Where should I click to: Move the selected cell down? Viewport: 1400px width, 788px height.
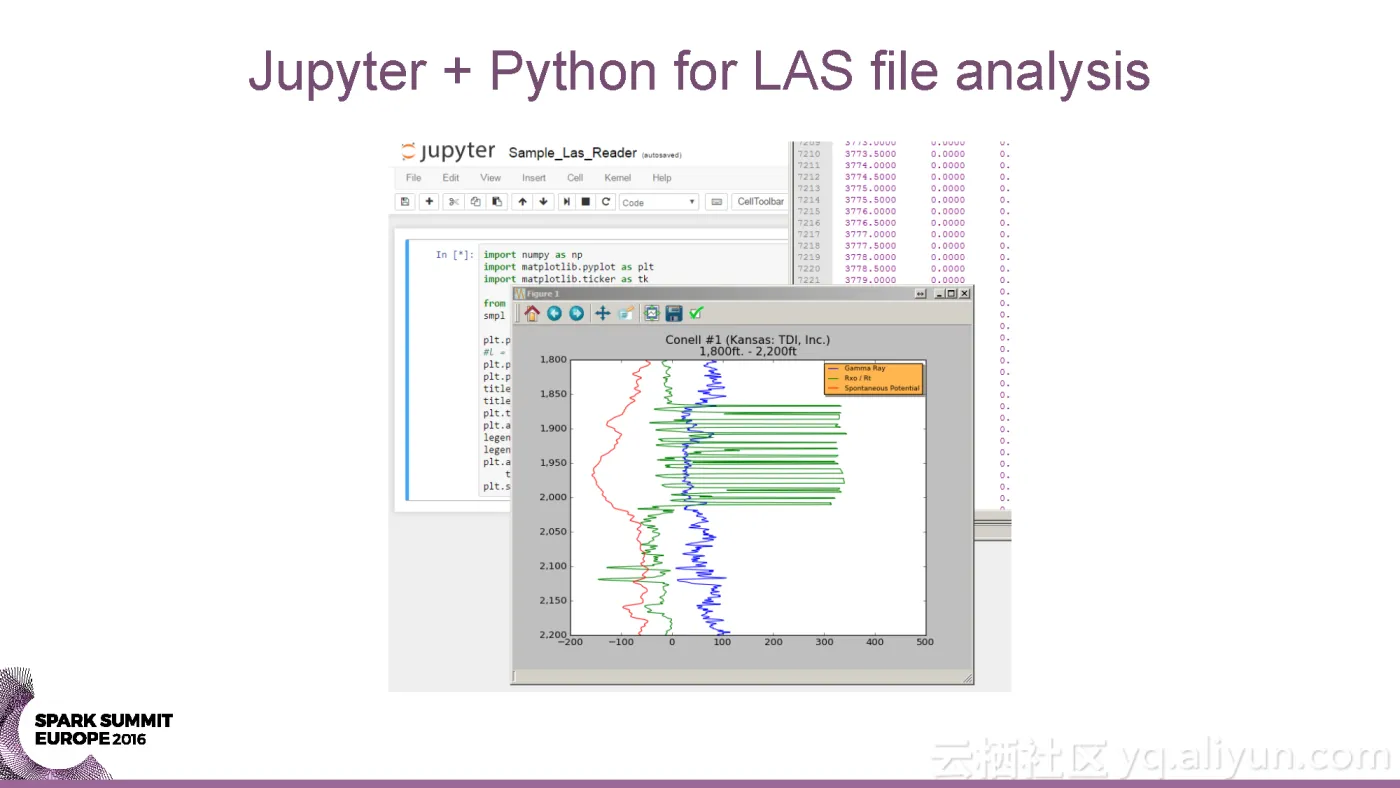tap(544, 202)
